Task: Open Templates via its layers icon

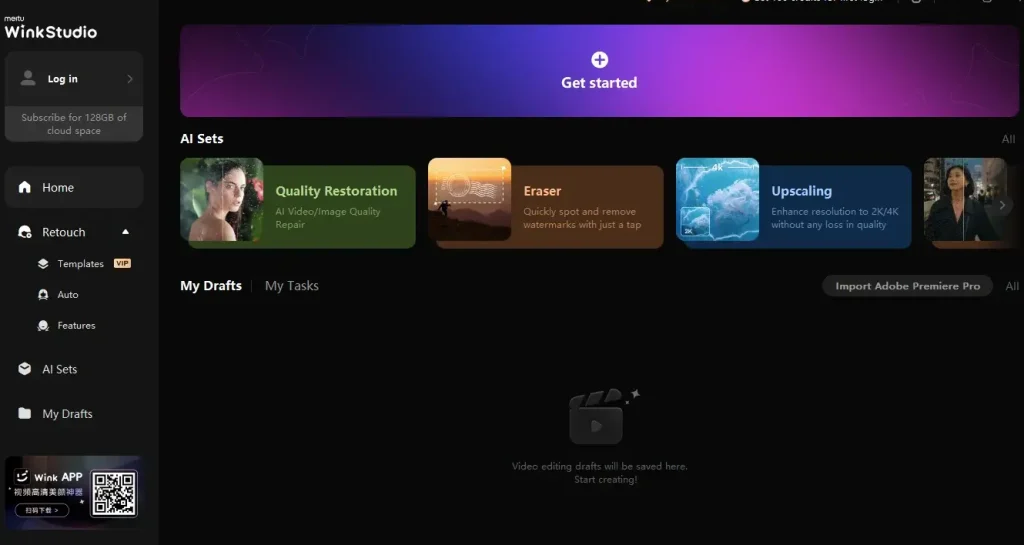Action: pyautogui.click(x=43, y=264)
